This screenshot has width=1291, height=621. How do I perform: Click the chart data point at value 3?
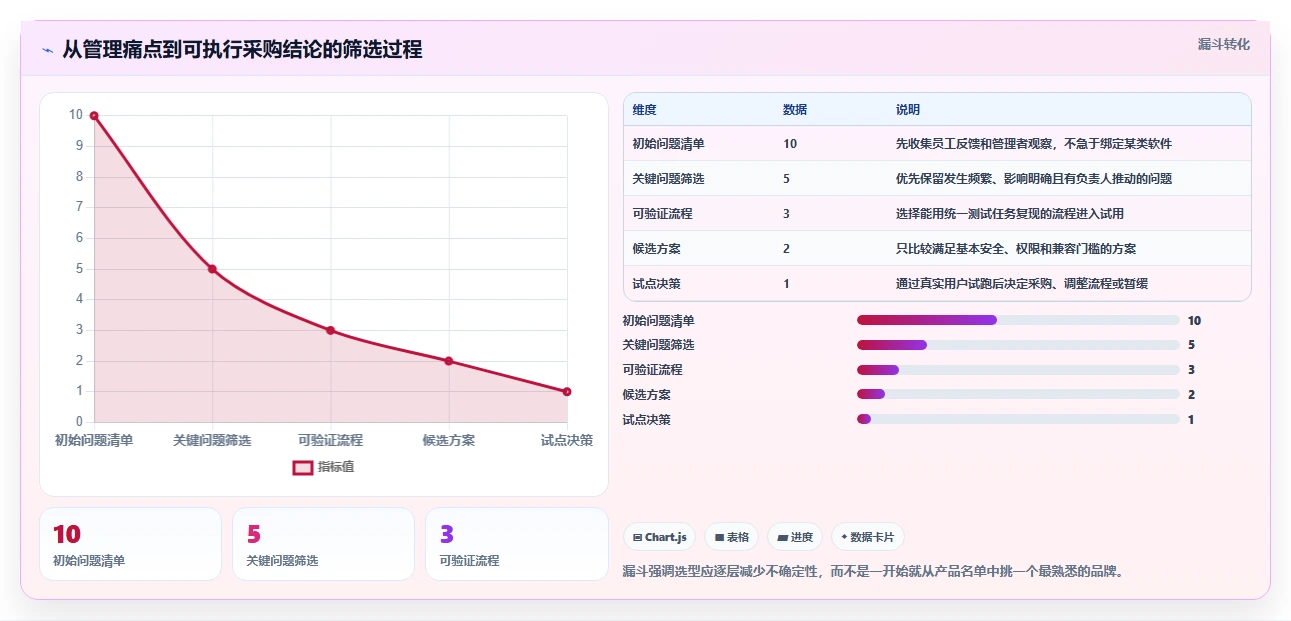[330, 331]
